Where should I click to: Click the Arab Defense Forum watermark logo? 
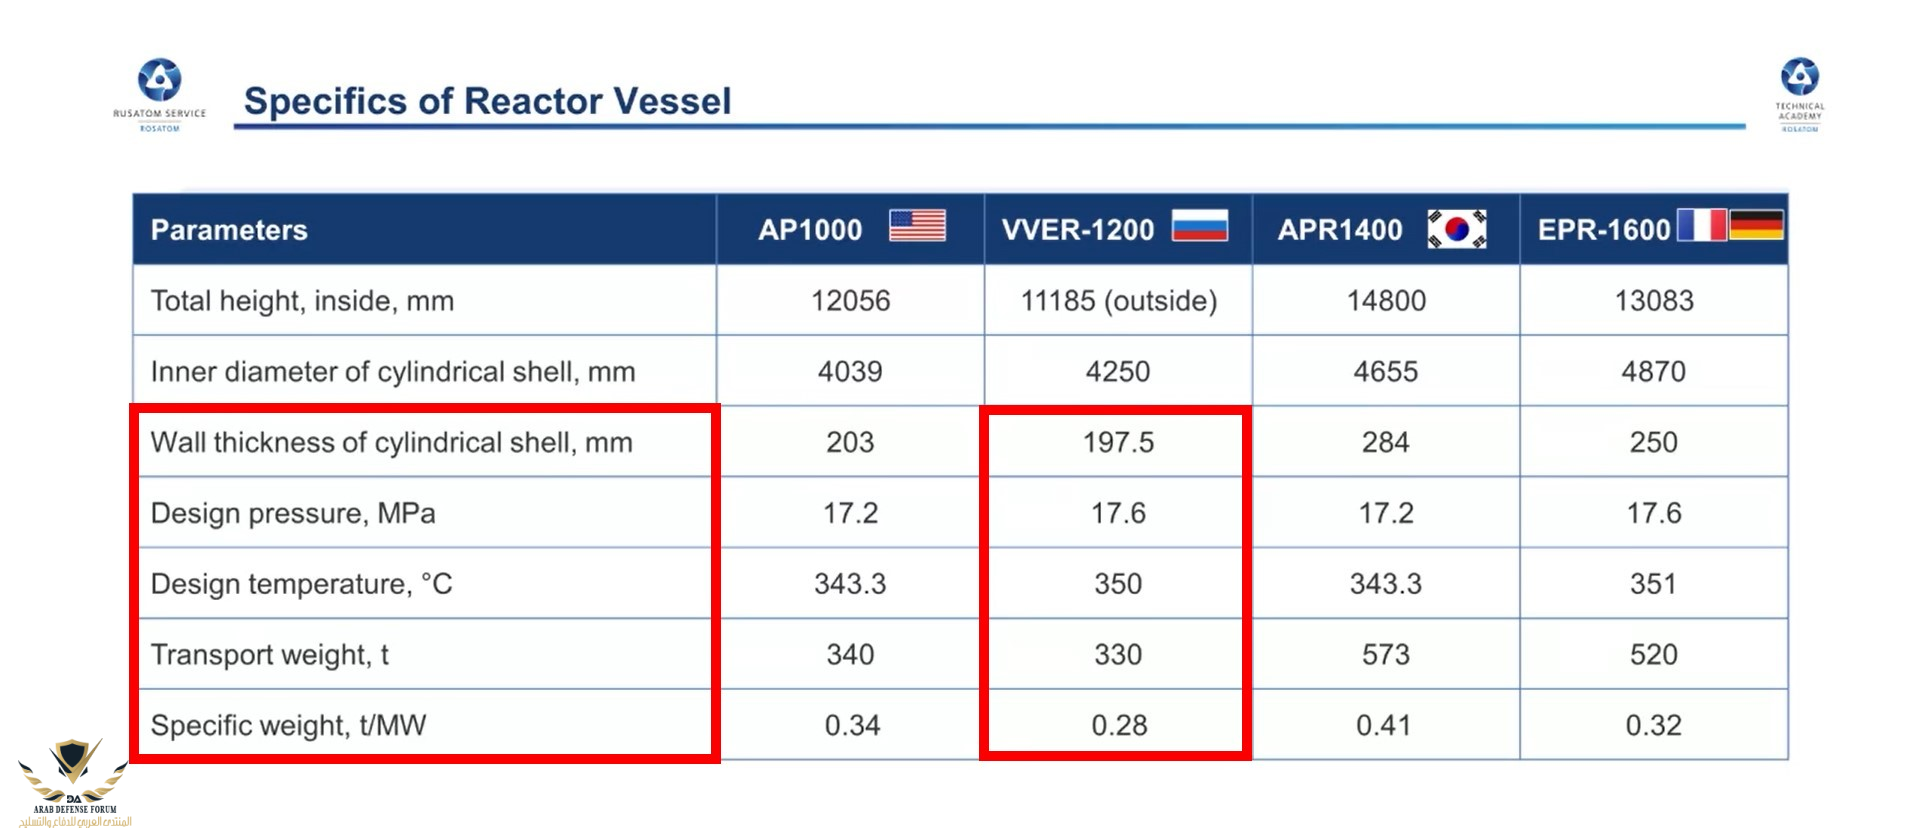(x=74, y=782)
